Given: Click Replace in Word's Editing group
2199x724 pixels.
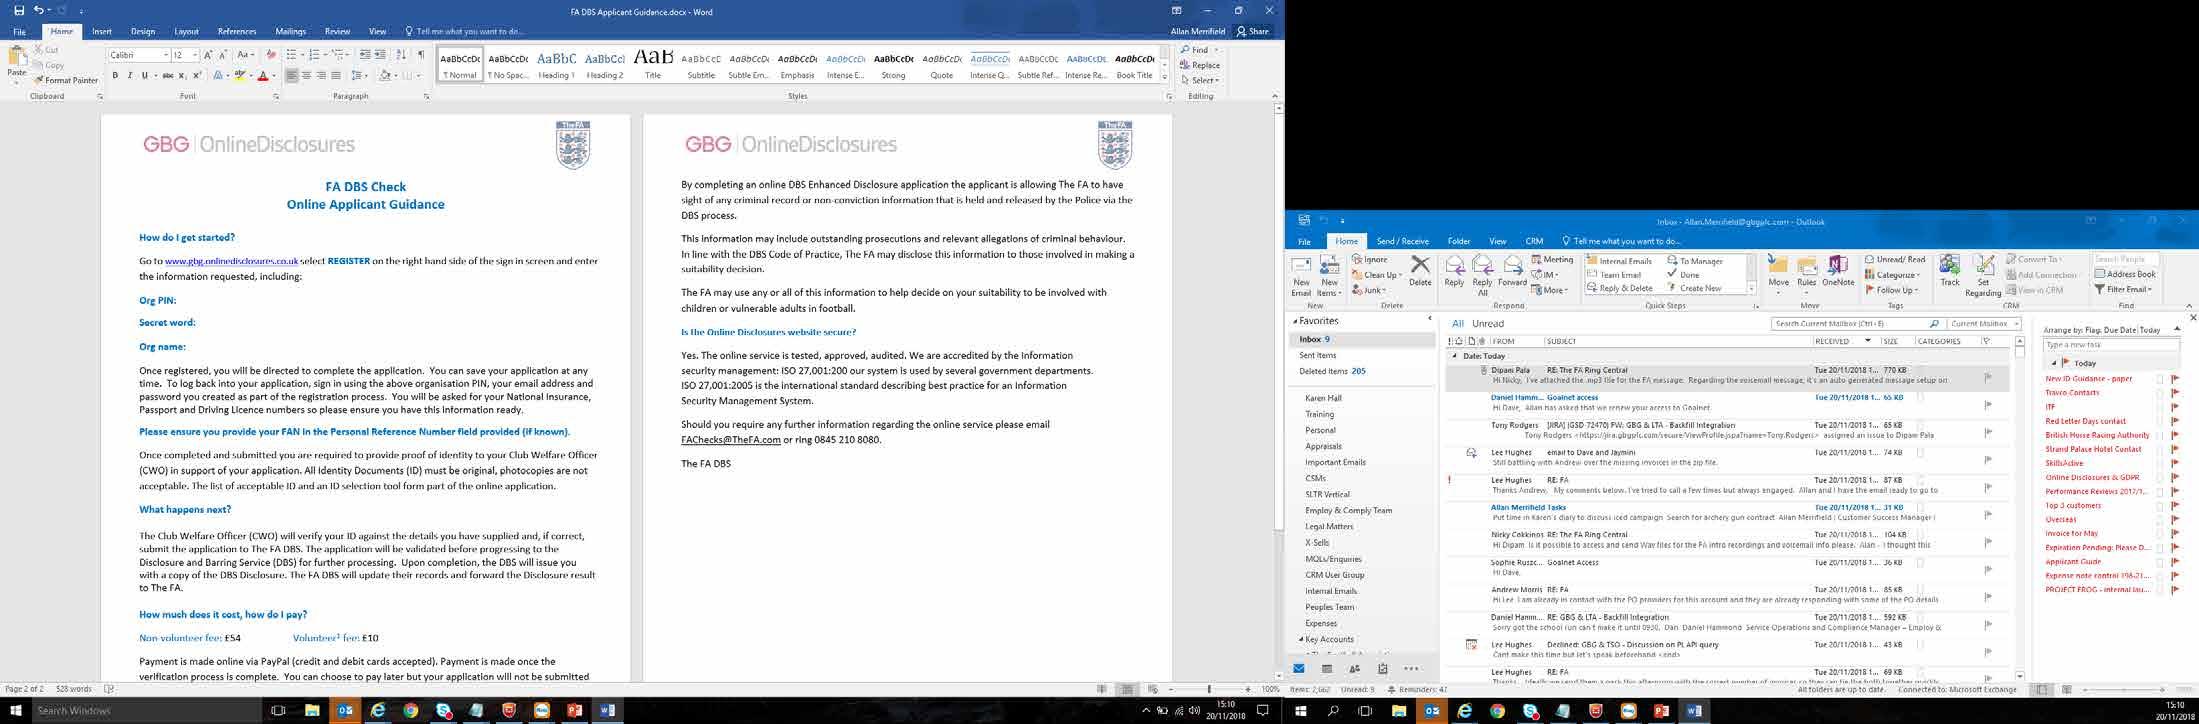Looking at the screenshot, I should pyautogui.click(x=1200, y=65).
